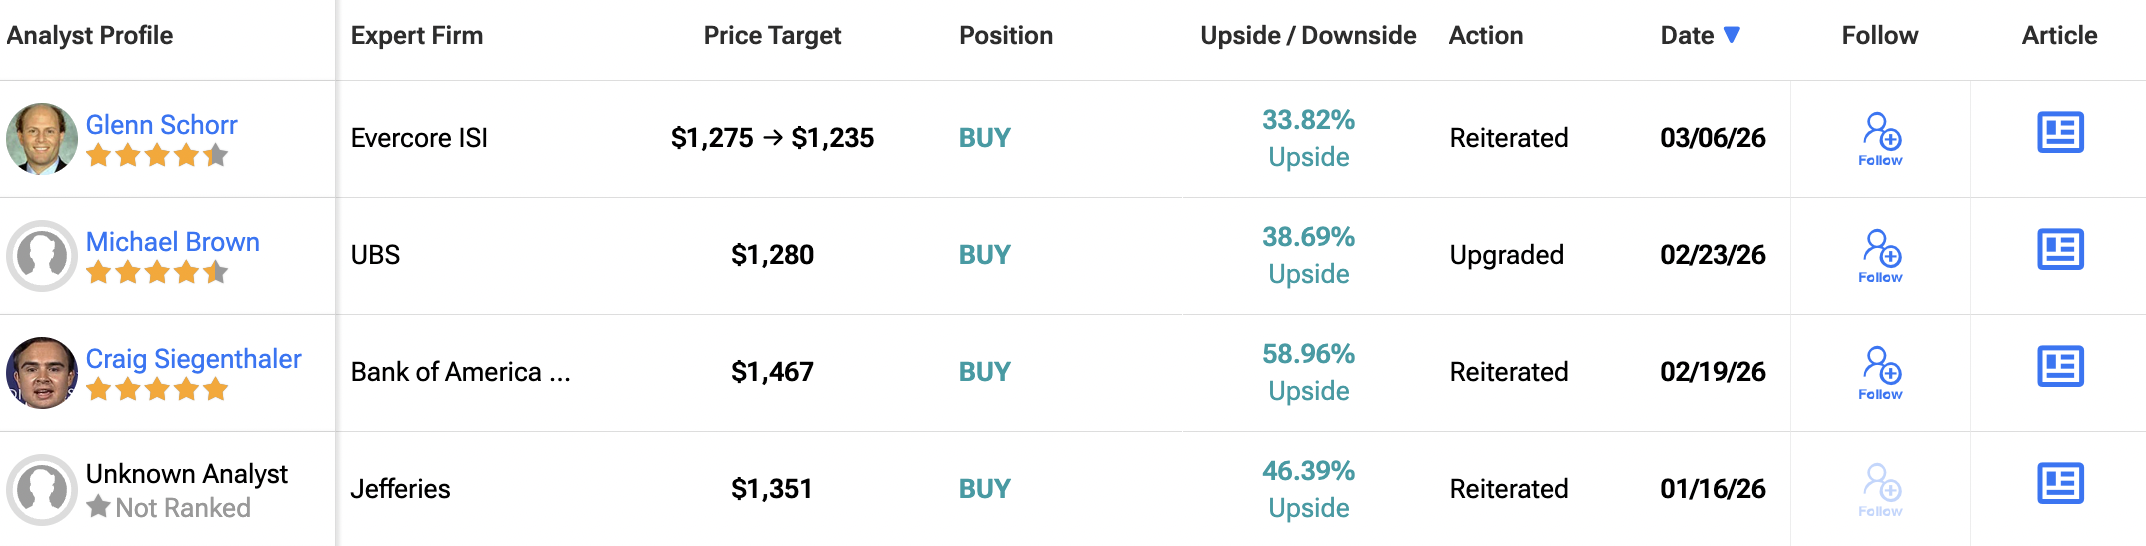Screen dimensions: 2146x546
Task: Click the disabled Follow icon for Unknown Analyst
Action: coord(1880,489)
